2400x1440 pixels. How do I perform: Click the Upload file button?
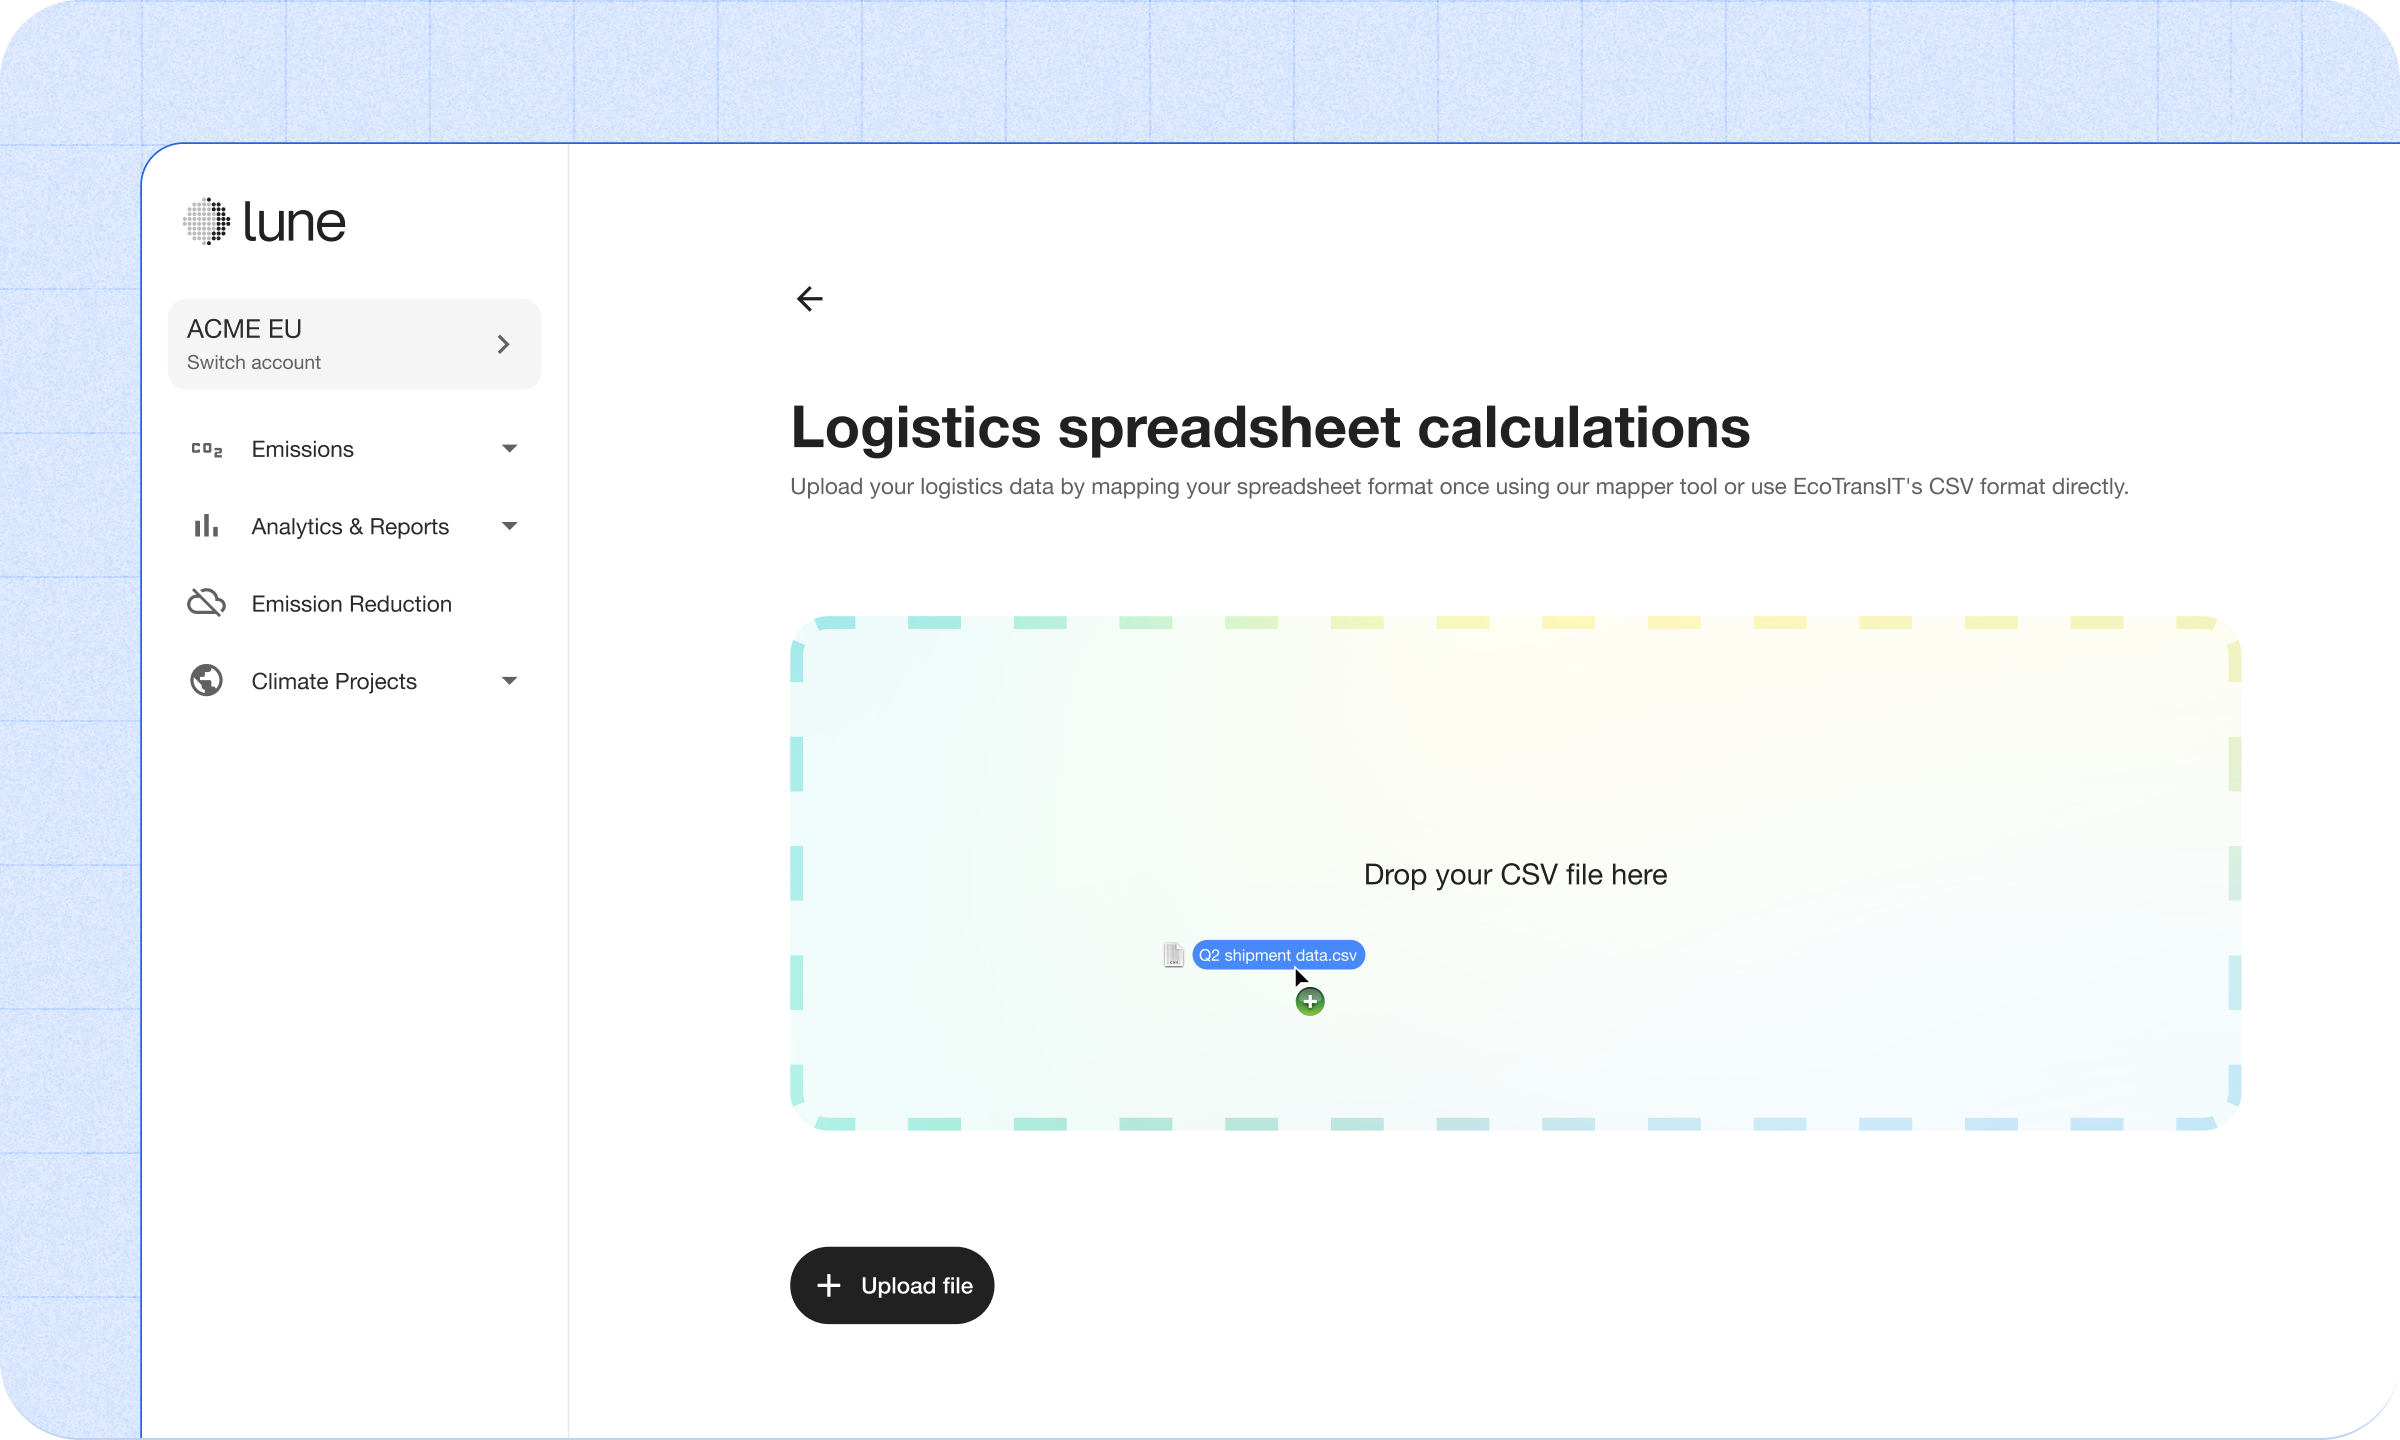(x=891, y=1285)
